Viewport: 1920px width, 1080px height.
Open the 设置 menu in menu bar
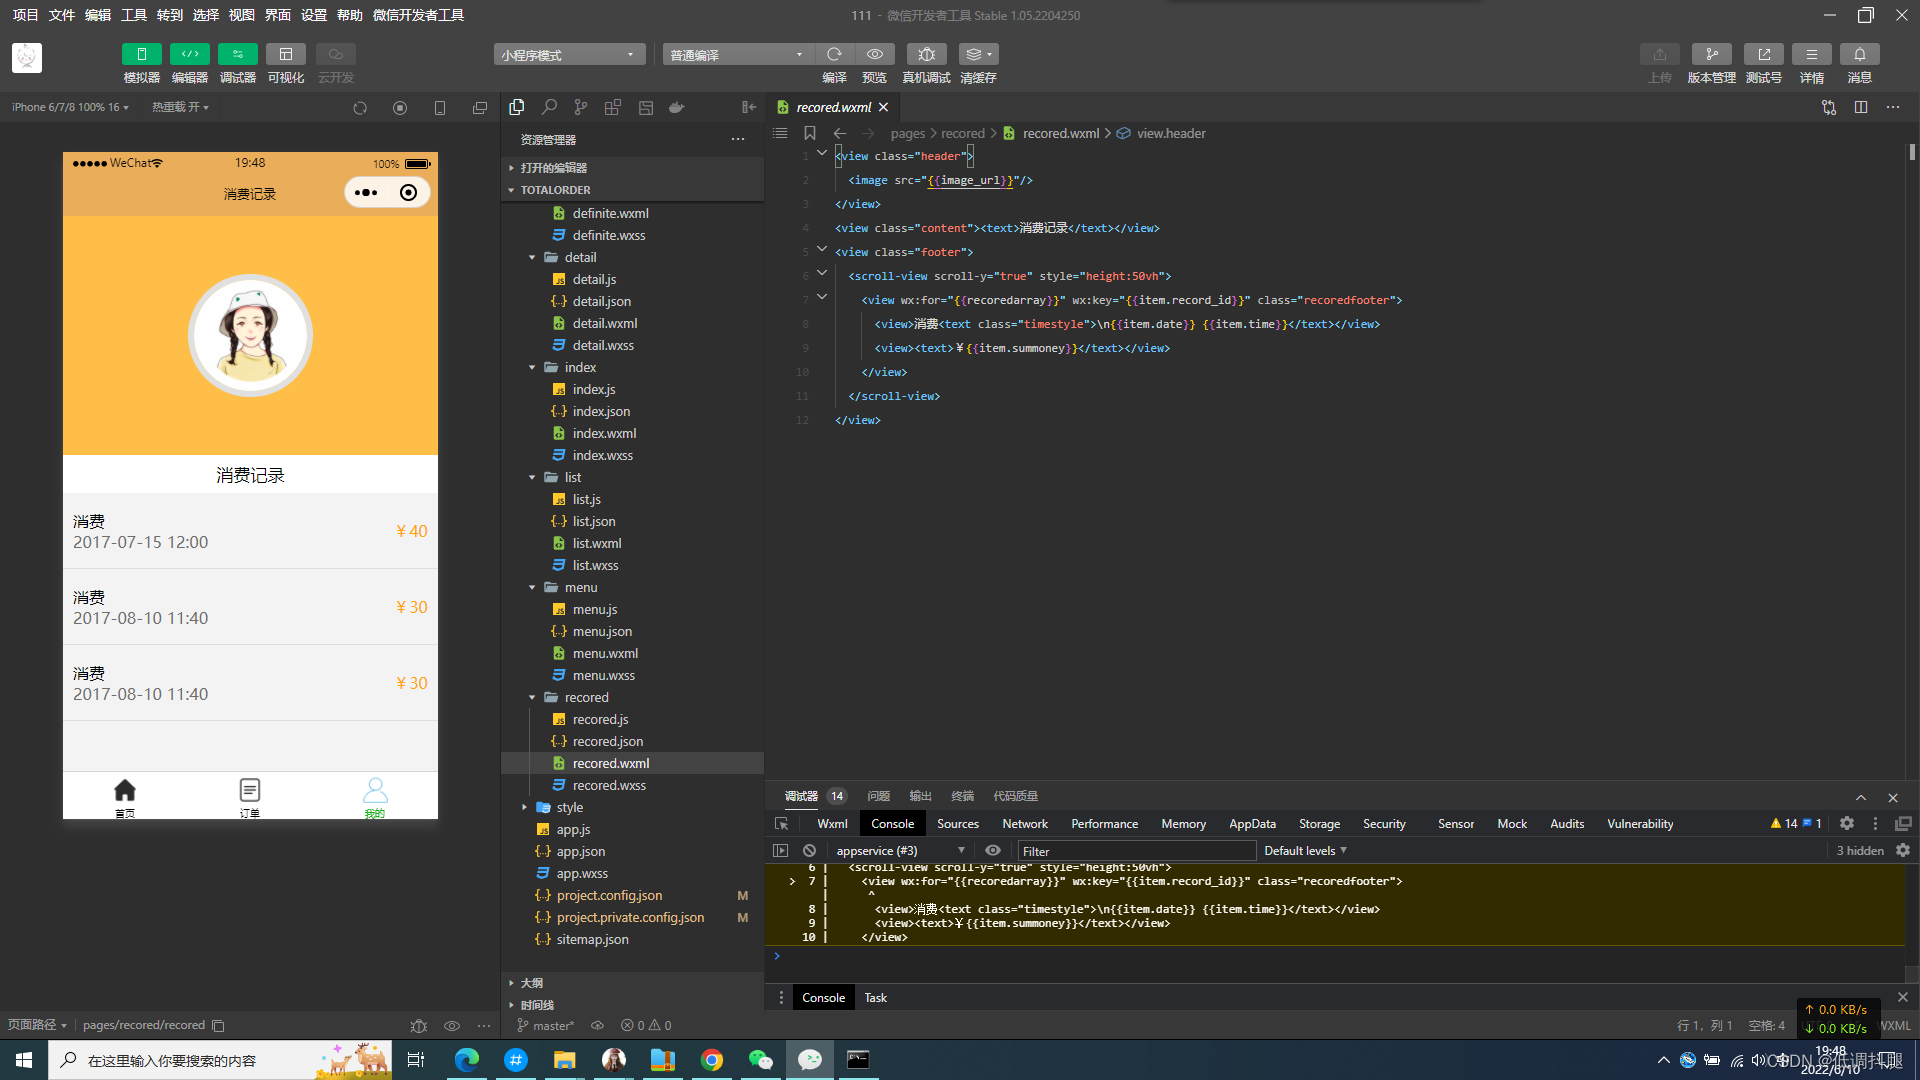pyautogui.click(x=314, y=15)
